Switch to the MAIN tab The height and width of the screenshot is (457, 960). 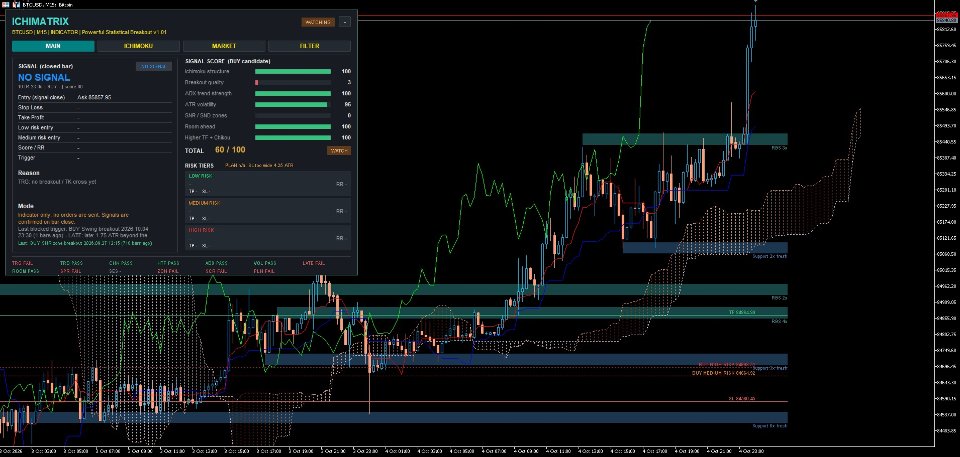[53, 46]
